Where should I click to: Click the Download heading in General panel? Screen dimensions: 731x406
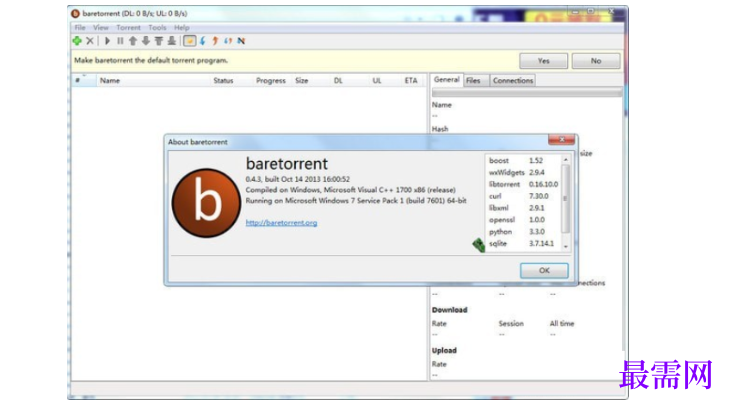point(449,310)
